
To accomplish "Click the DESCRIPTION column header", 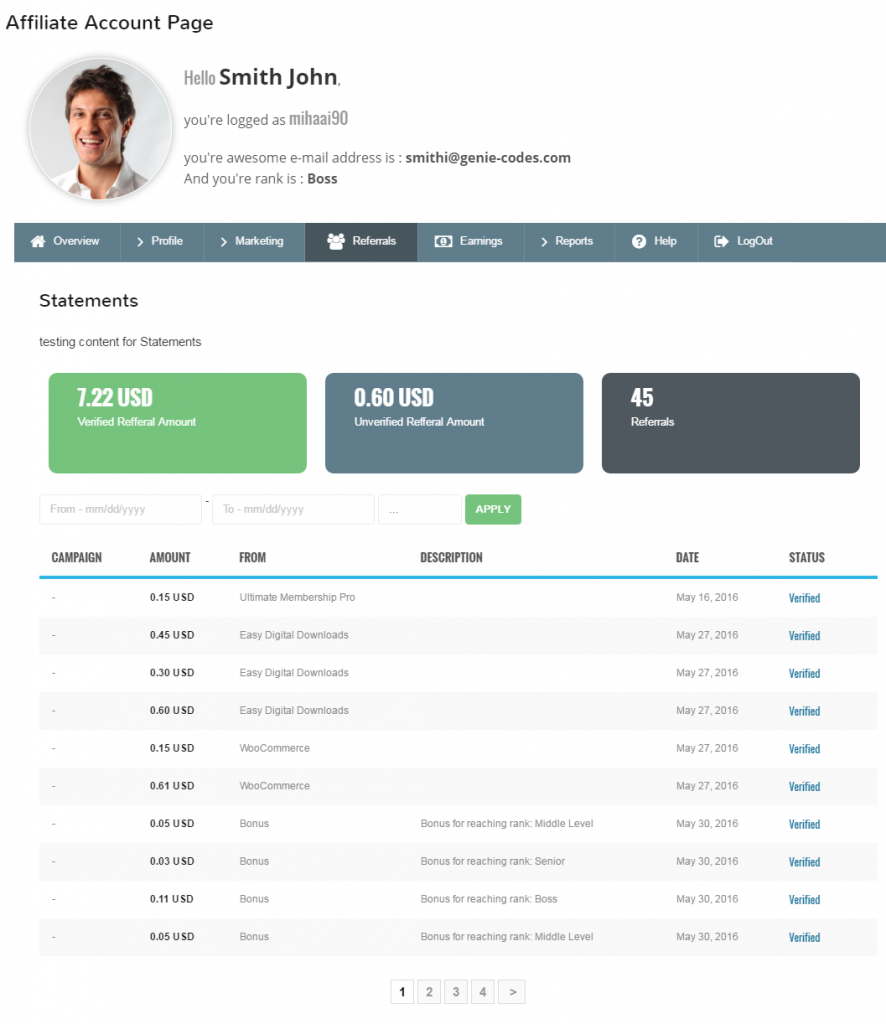I will 451,558.
